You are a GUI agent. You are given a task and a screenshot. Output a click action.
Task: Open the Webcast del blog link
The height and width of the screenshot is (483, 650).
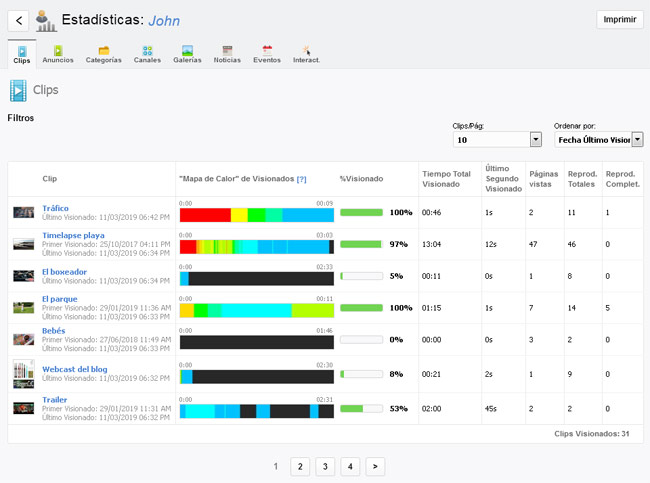pyautogui.click(x=75, y=369)
